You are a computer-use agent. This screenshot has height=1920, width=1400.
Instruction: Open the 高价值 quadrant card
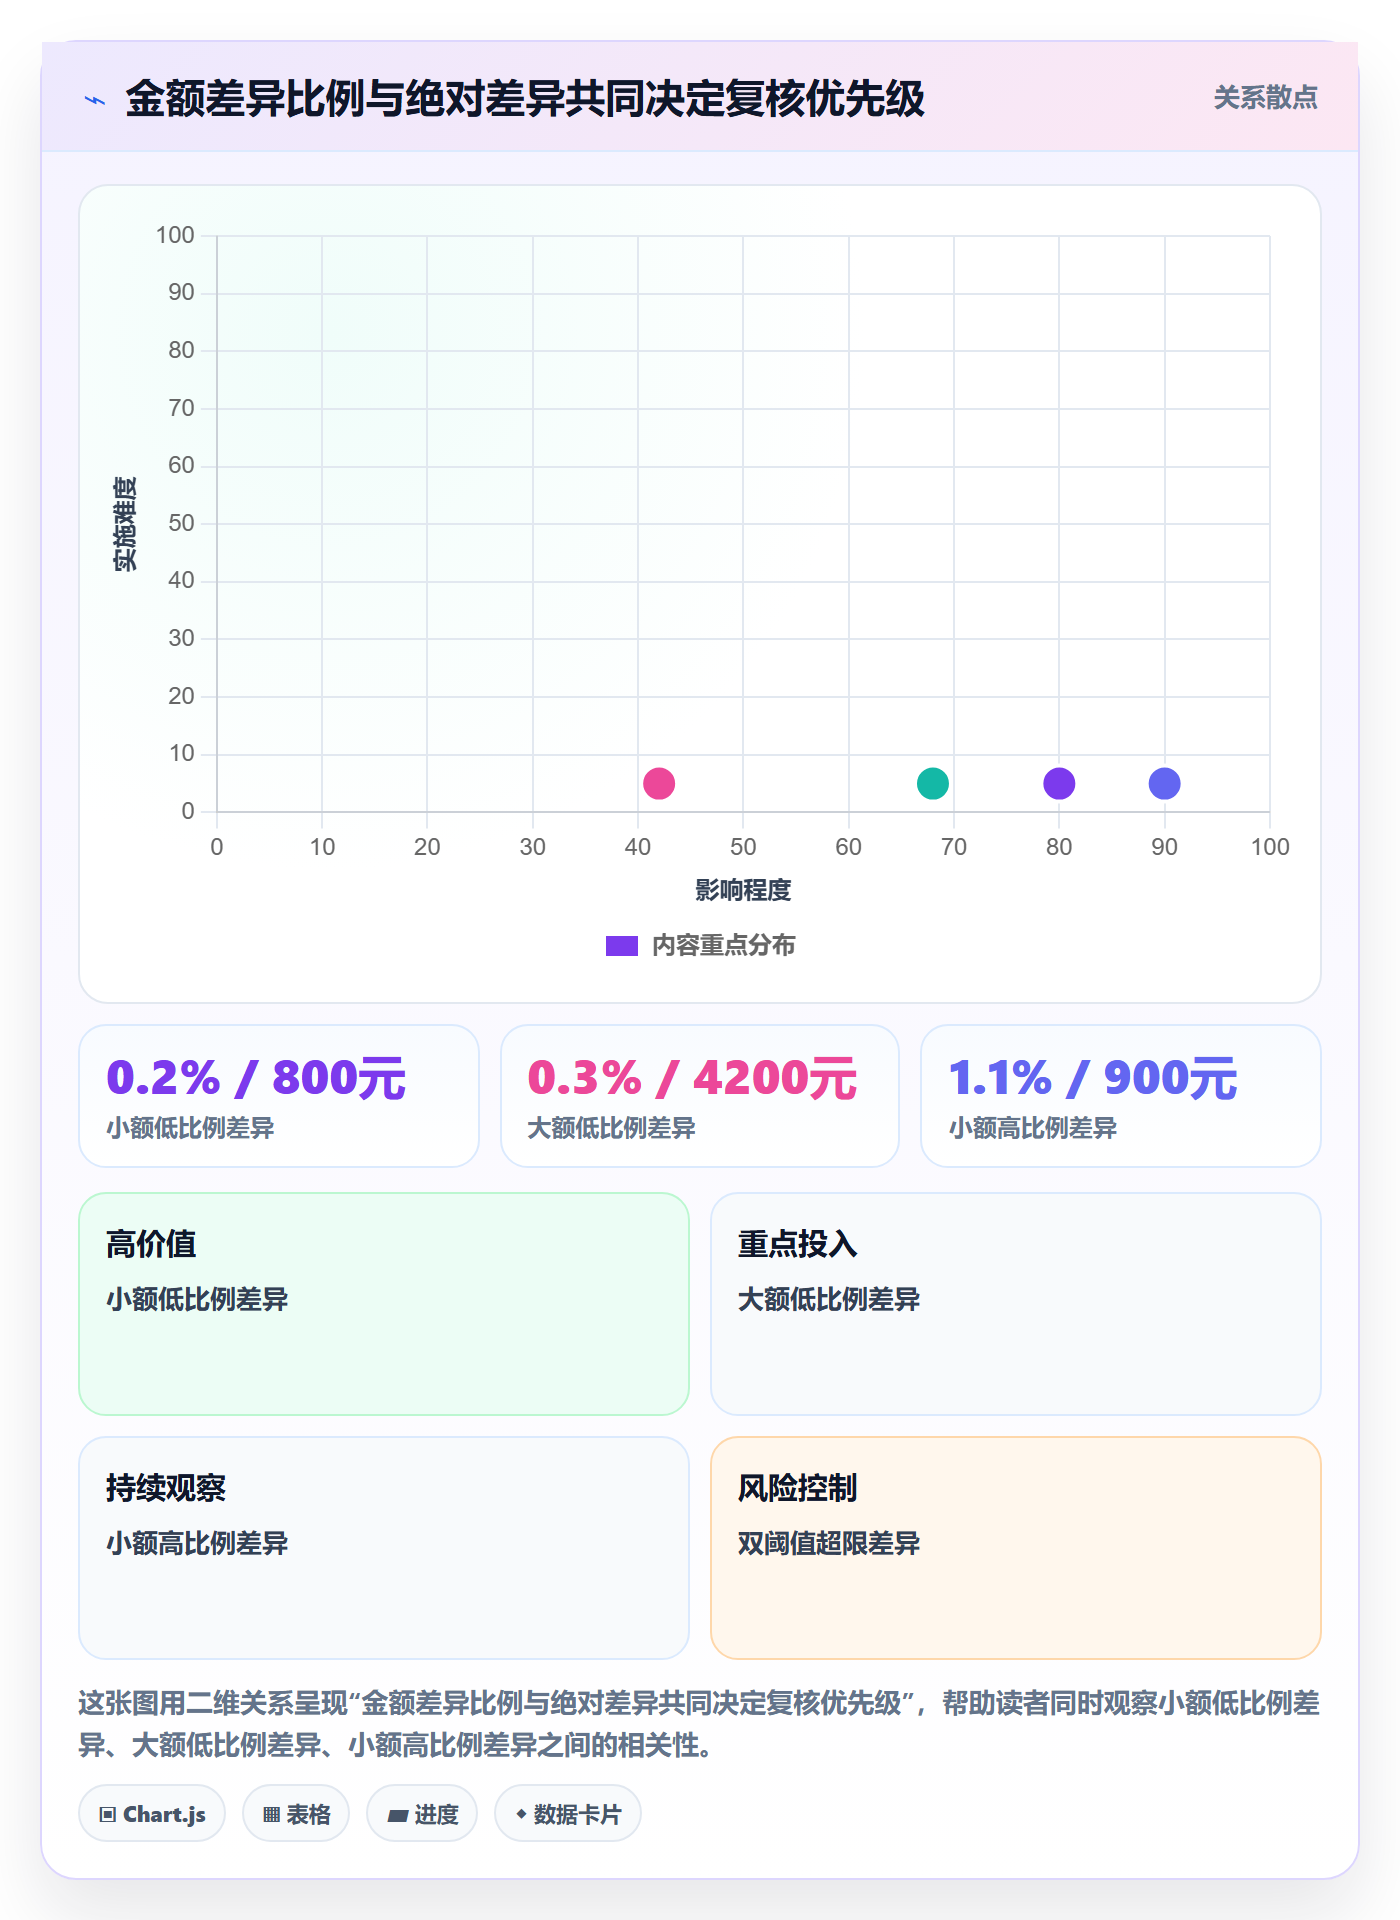point(384,1304)
